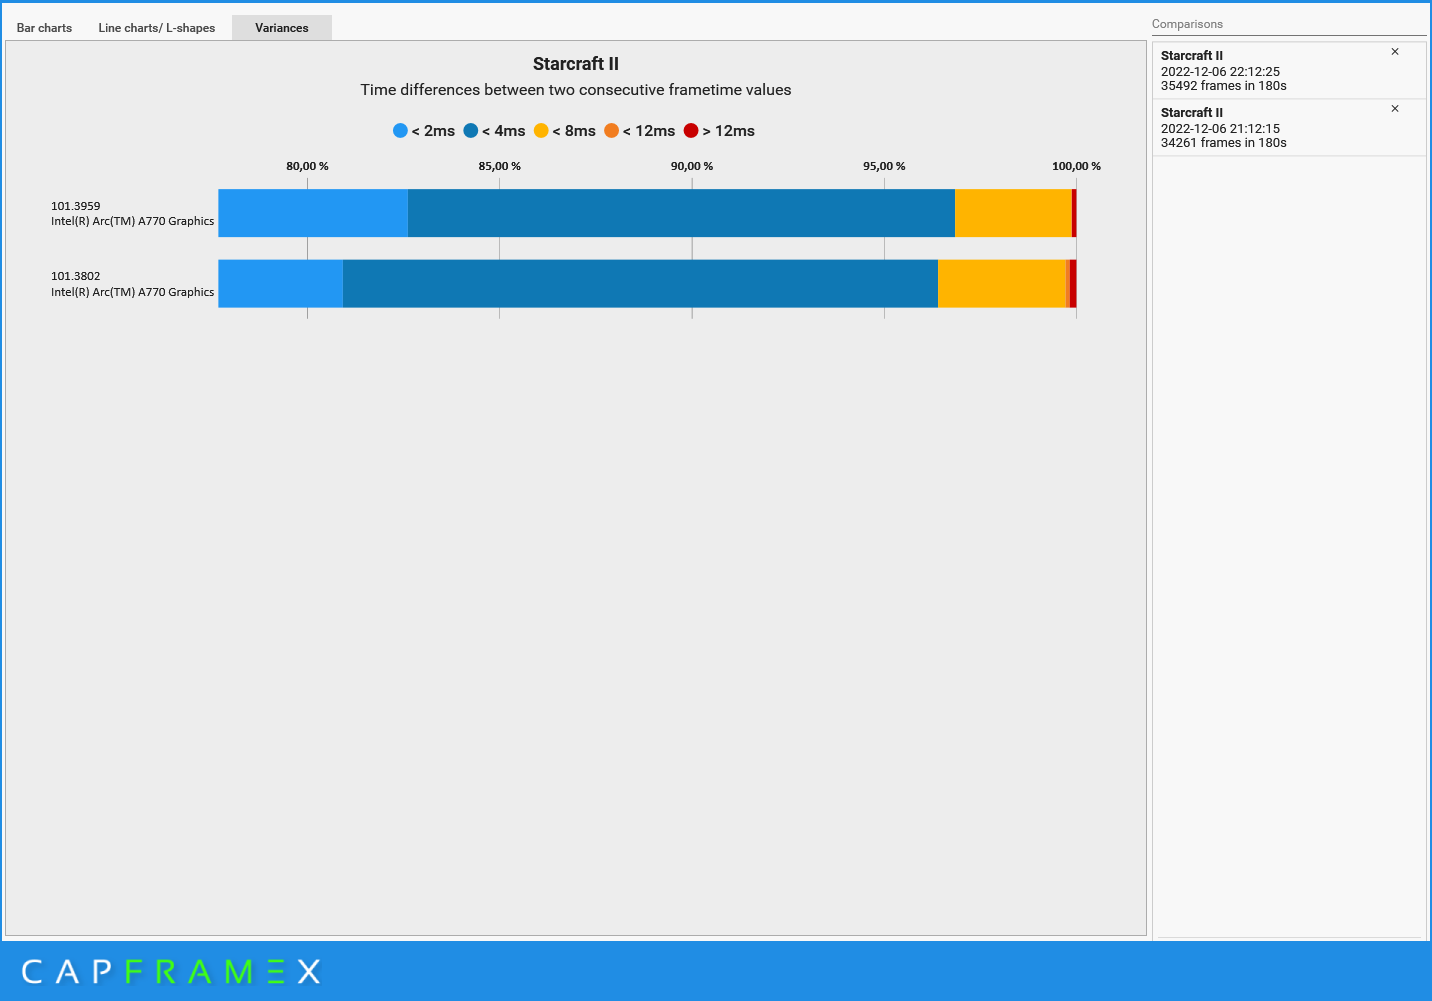Select the Starcraft II record with 35492 frames
The height and width of the screenshot is (1001, 1432).
point(1289,70)
